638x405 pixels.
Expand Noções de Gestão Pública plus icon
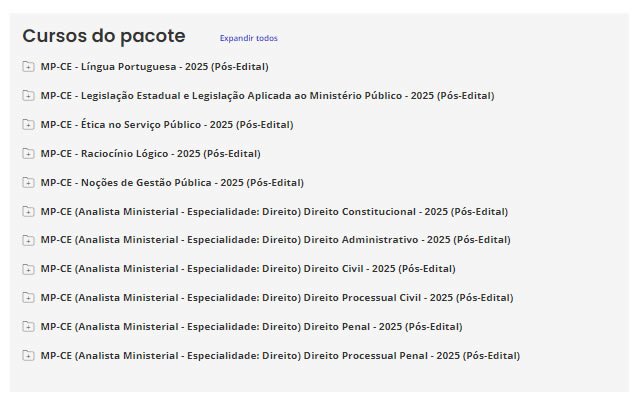28,183
